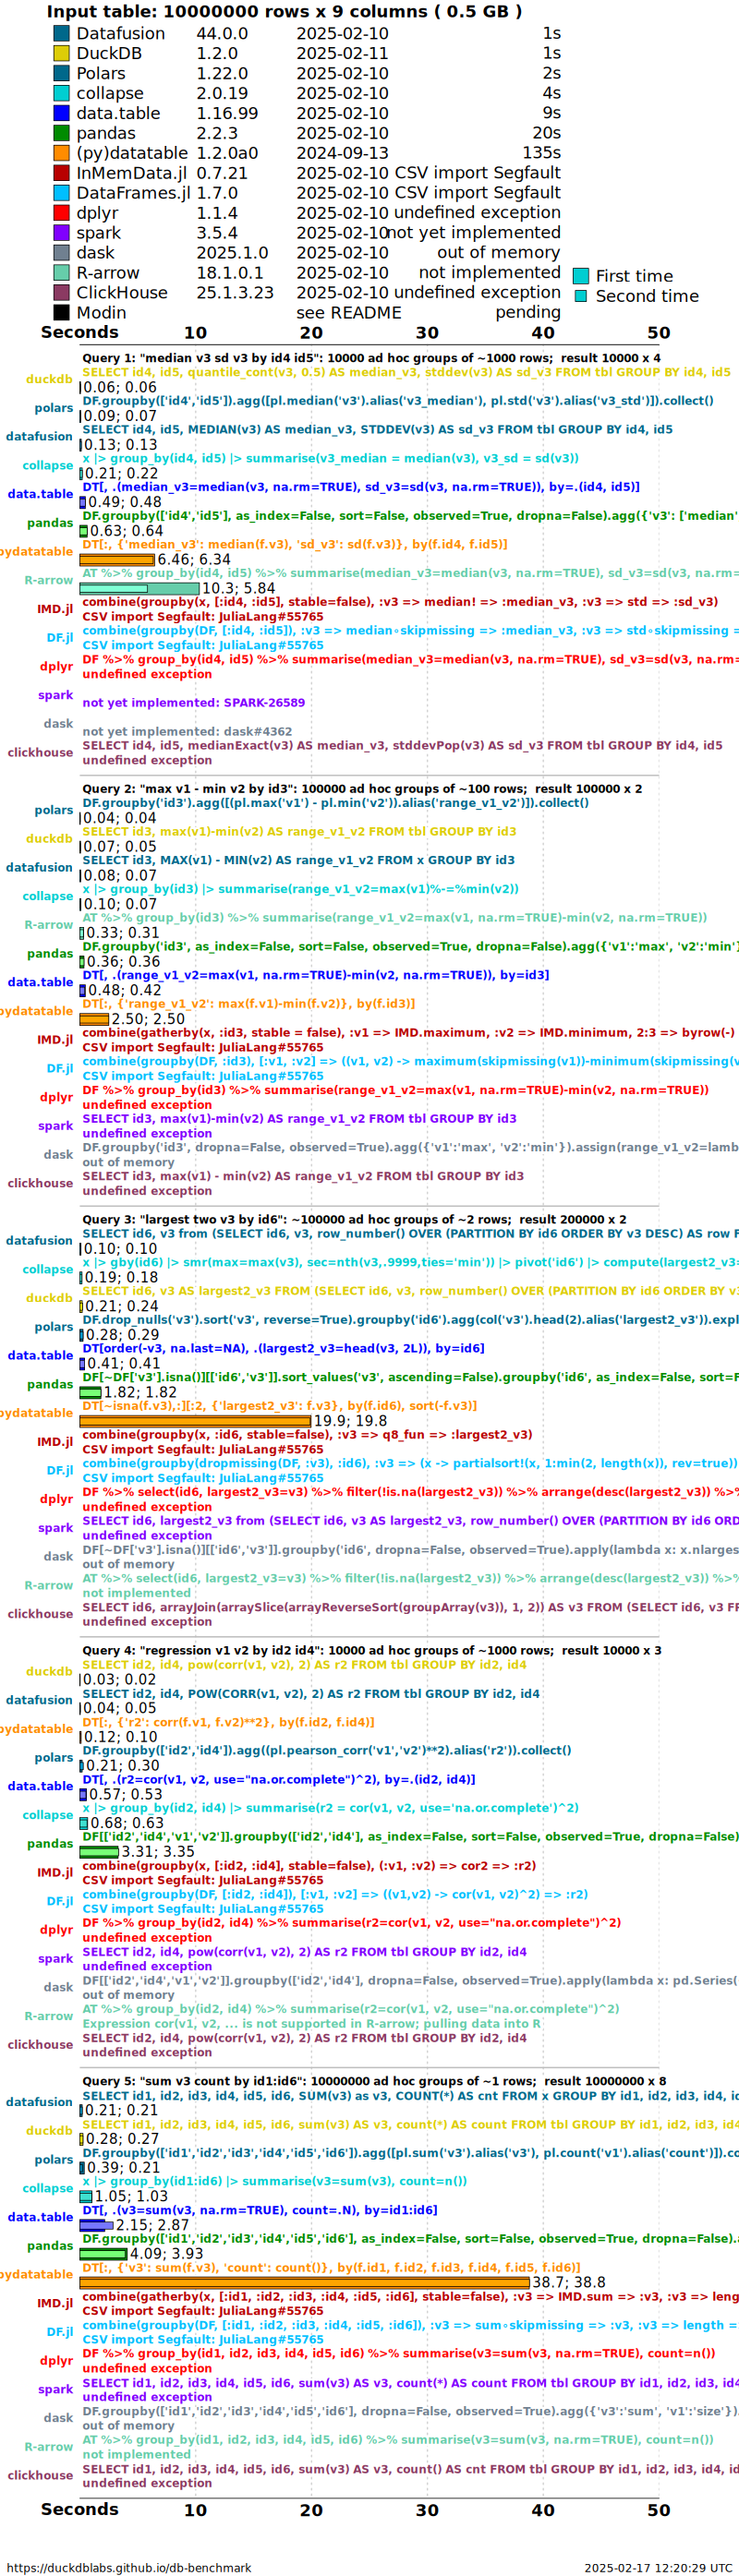Click the dplyr red legend swatch
Screen dimensions: 739x2576
pyautogui.click(x=61, y=213)
